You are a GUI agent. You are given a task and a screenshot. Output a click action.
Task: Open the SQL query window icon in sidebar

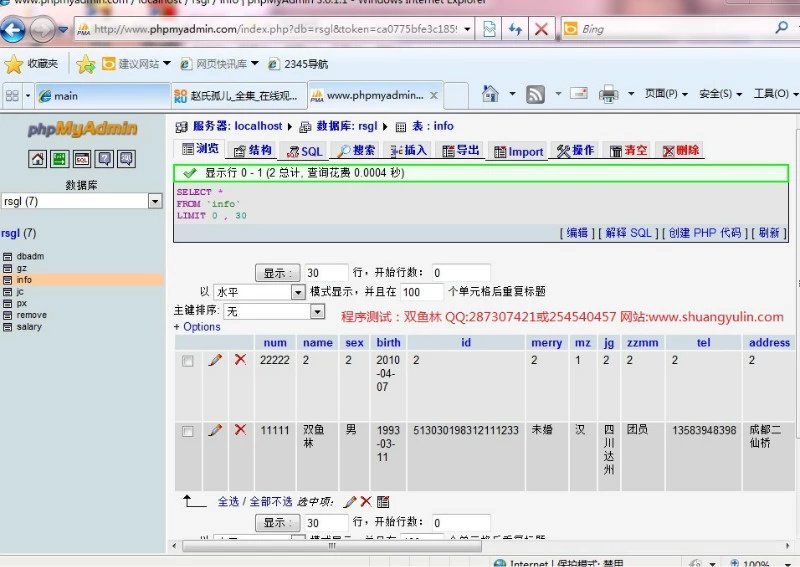[82, 159]
